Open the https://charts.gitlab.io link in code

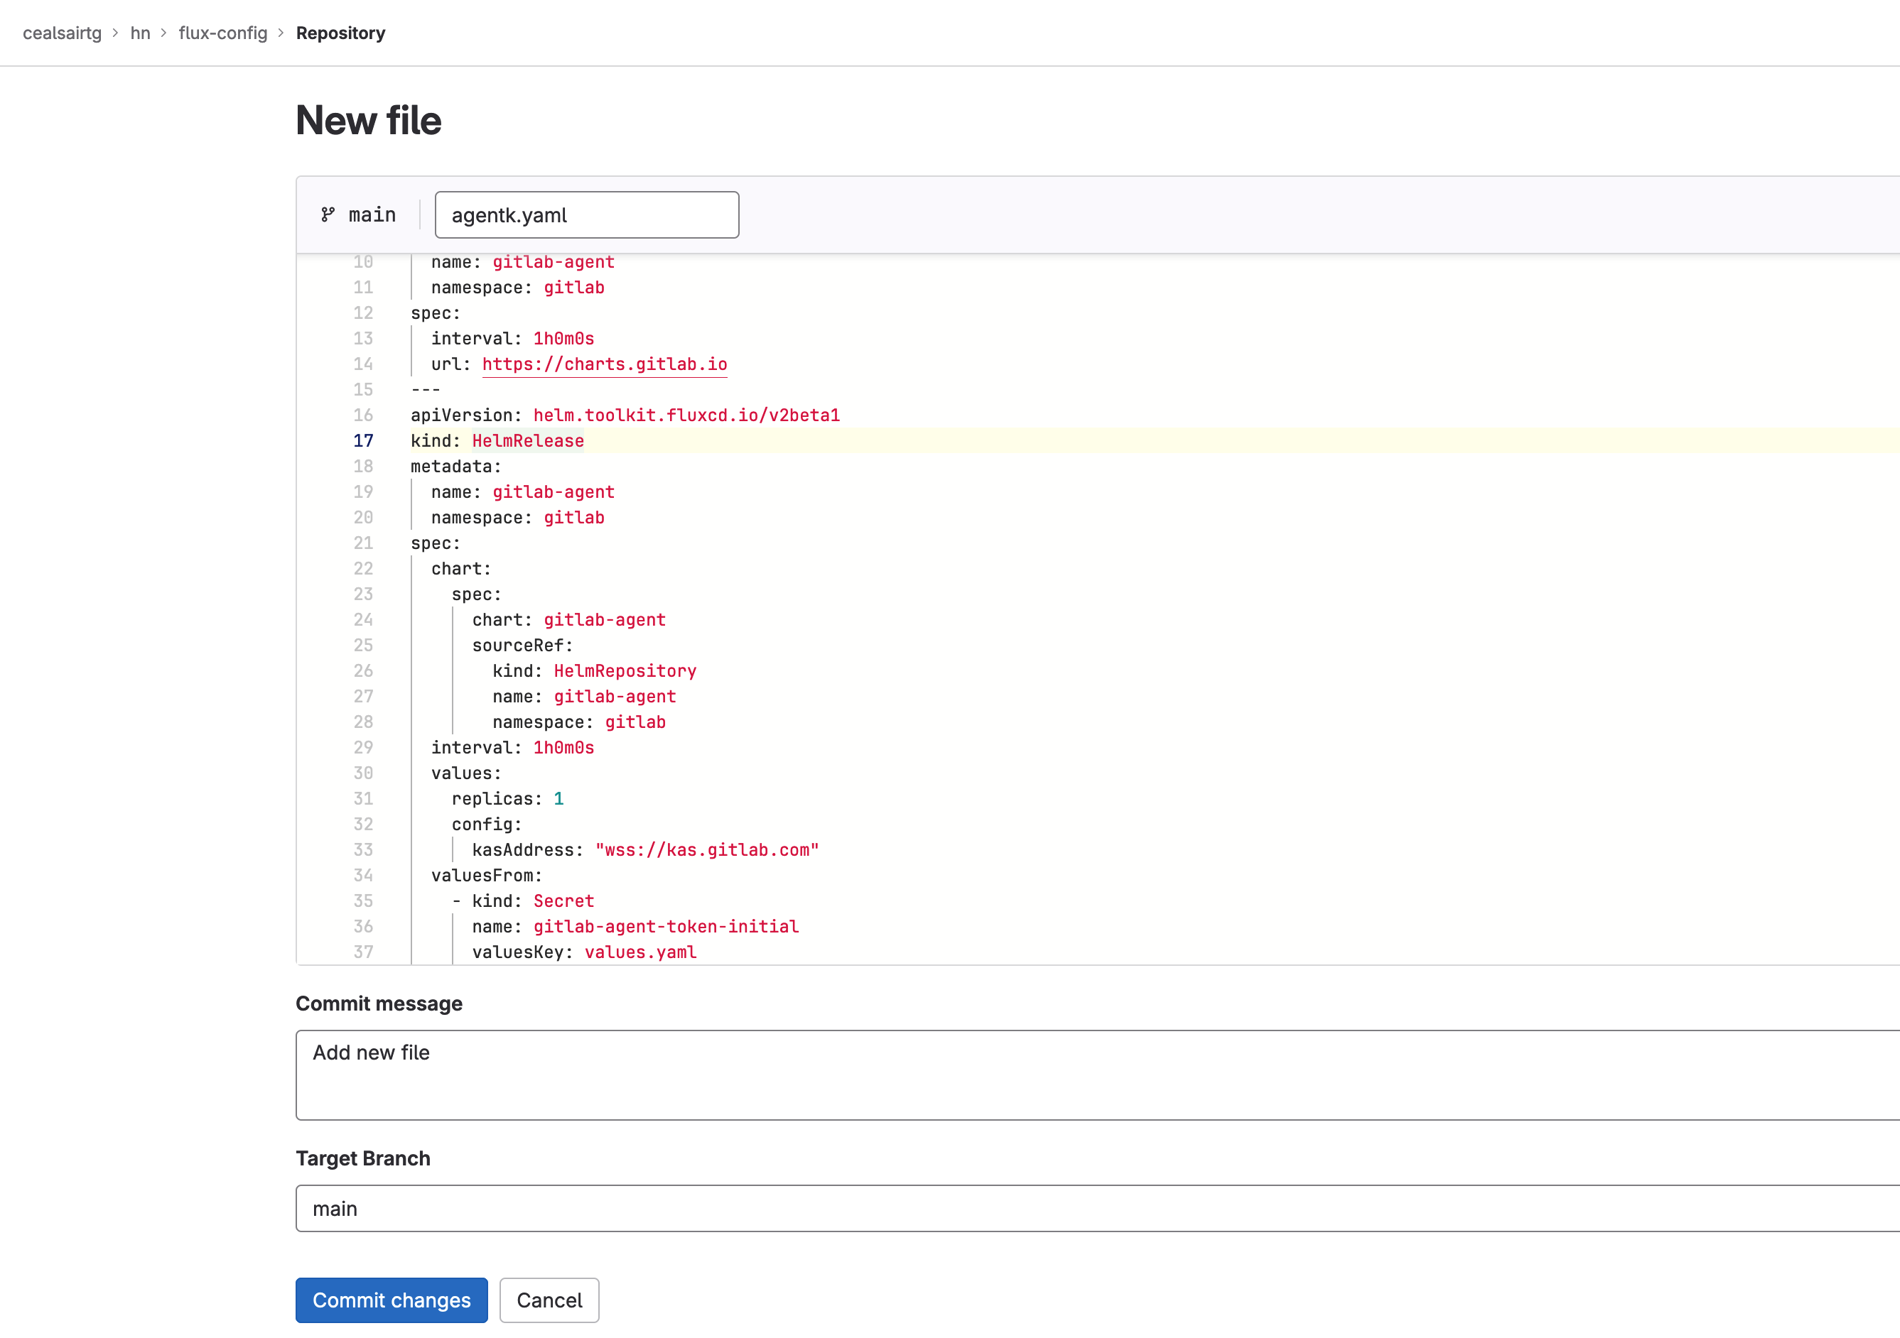coord(604,364)
